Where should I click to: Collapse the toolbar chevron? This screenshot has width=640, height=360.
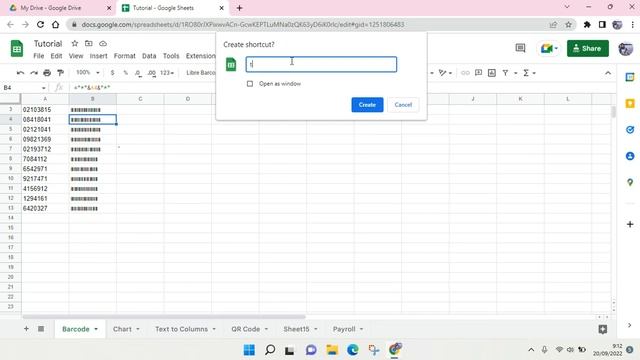608,73
